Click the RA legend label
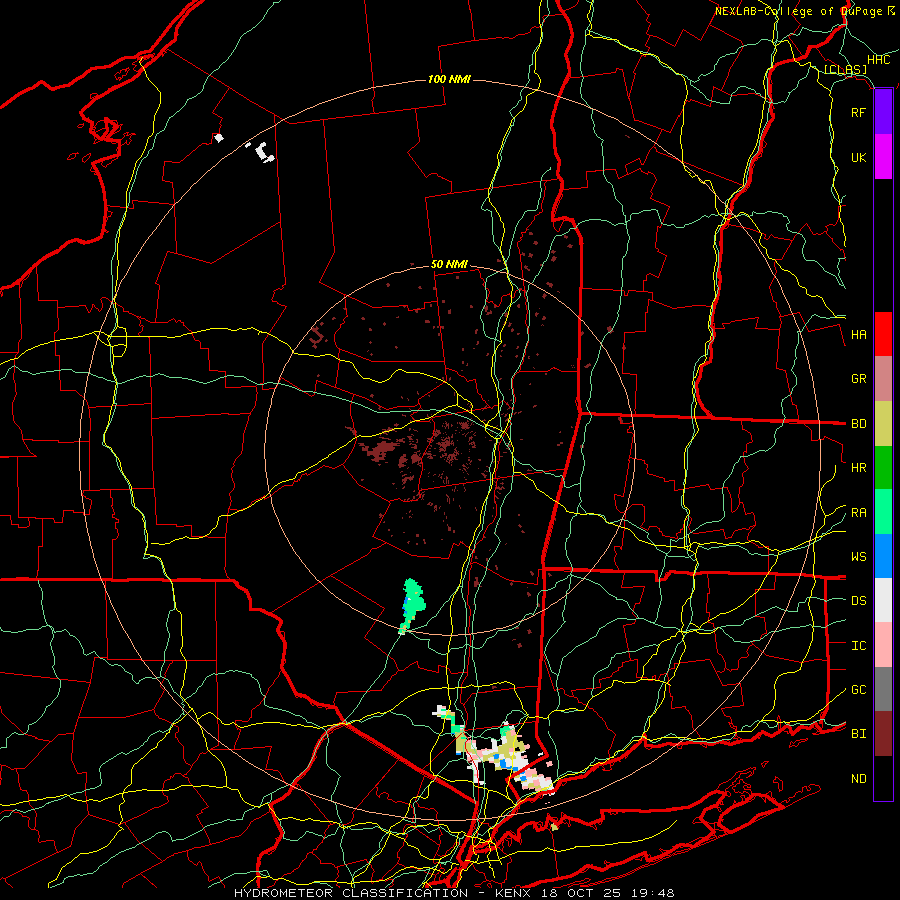The width and height of the screenshot is (900, 900). tap(858, 513)
